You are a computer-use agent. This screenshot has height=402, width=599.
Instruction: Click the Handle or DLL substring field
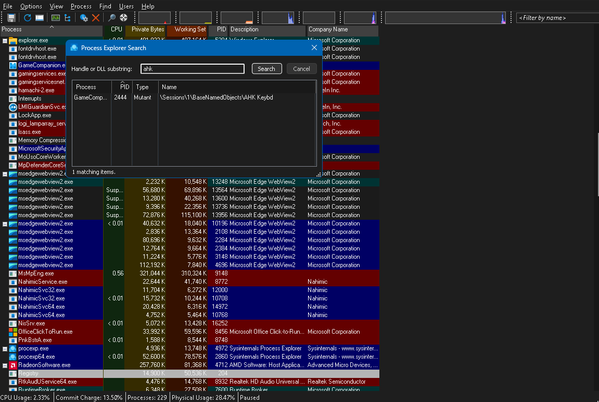[x=193, y=69]
